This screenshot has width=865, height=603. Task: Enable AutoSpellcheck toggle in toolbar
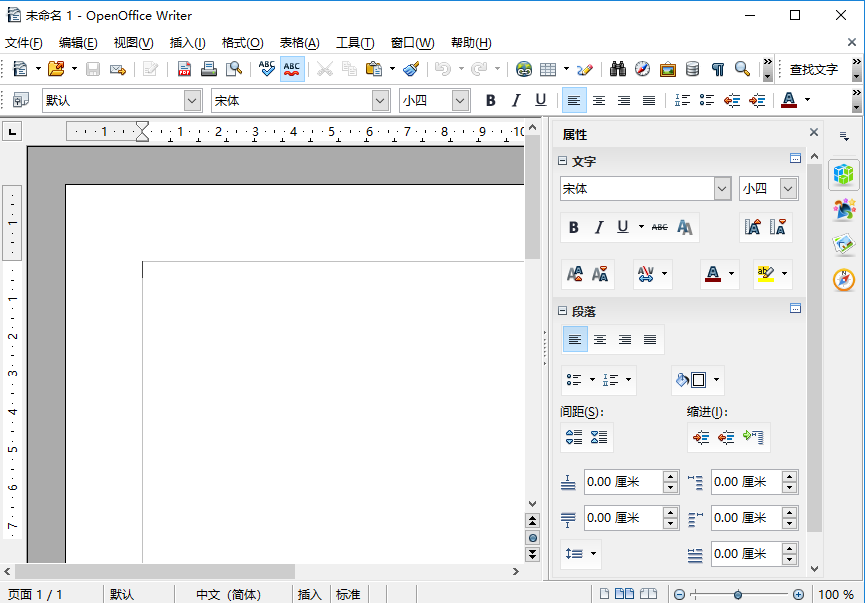click(292, 69)
